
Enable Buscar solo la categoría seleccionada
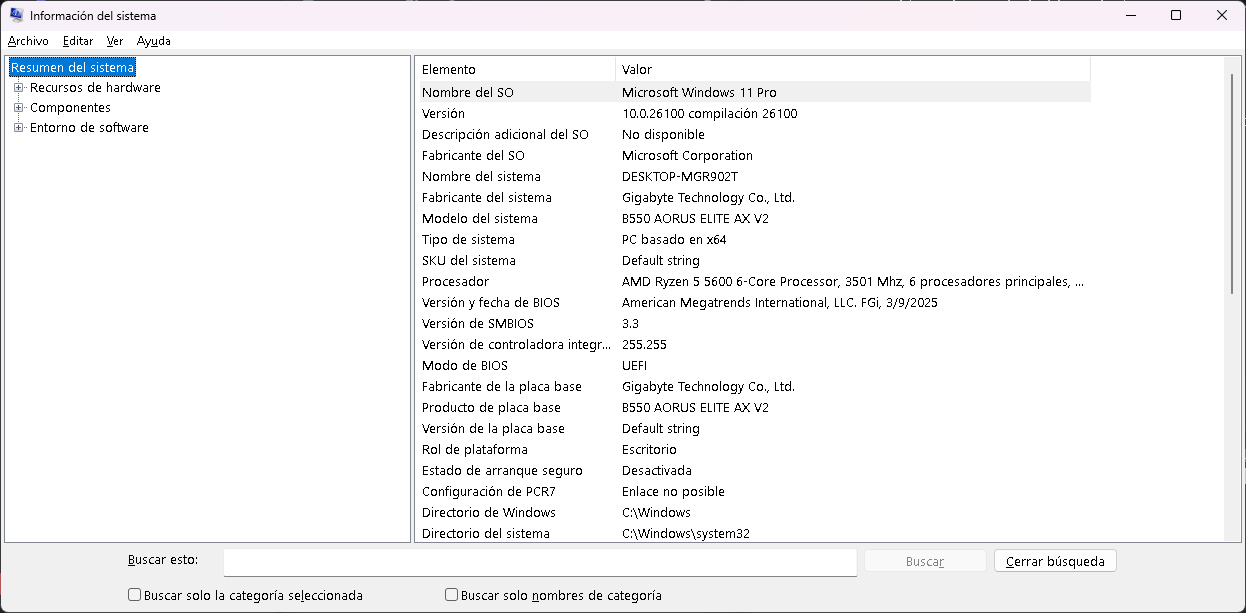(x=135, y=595)
